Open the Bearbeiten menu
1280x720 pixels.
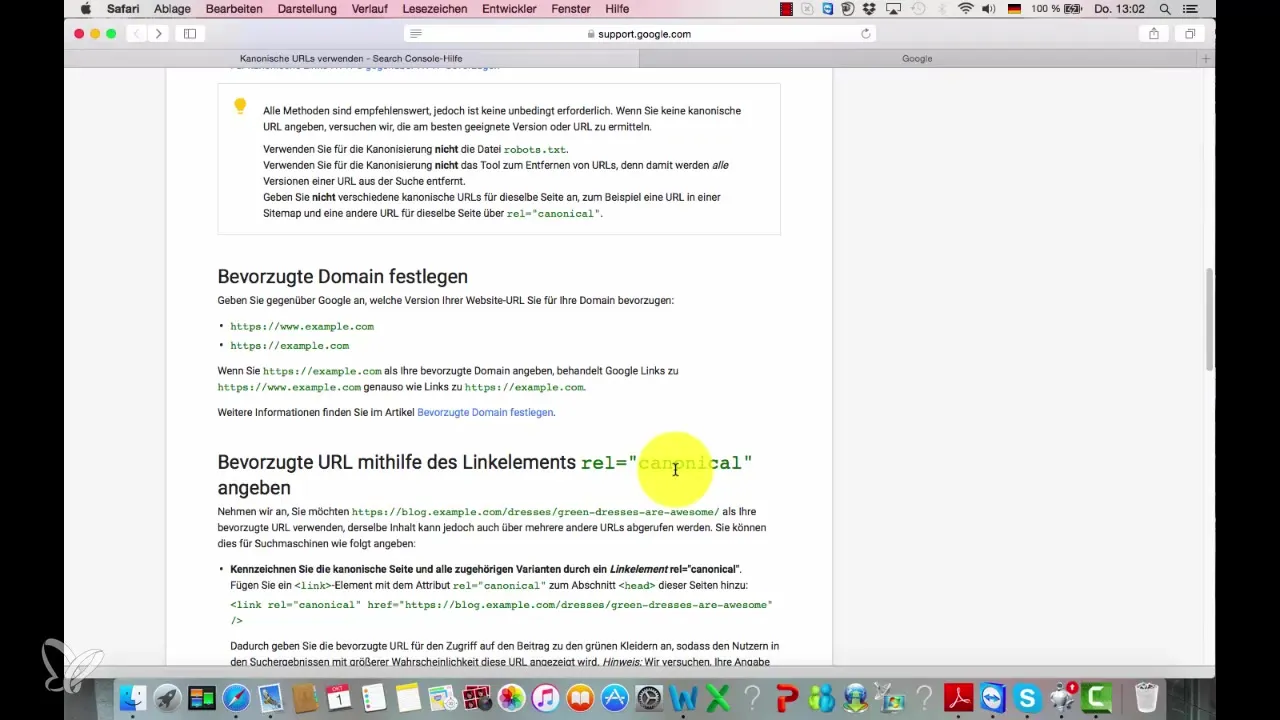coord(234,9)
